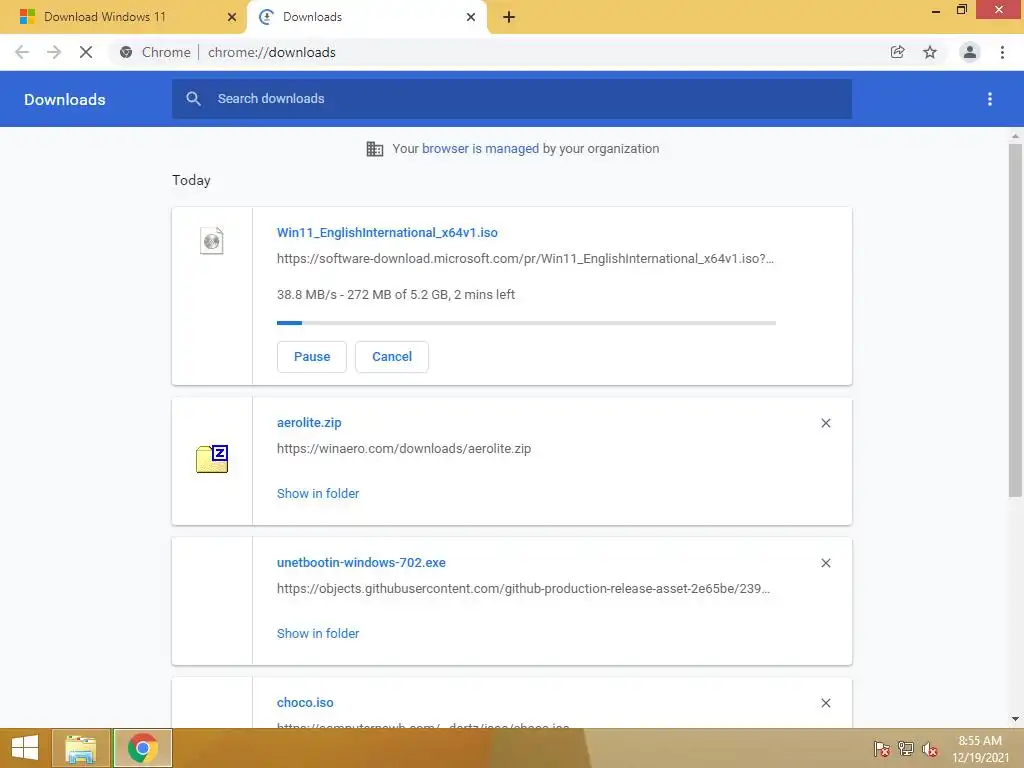Click the taskbar clock showing 8:55 AM

(980, 748)
